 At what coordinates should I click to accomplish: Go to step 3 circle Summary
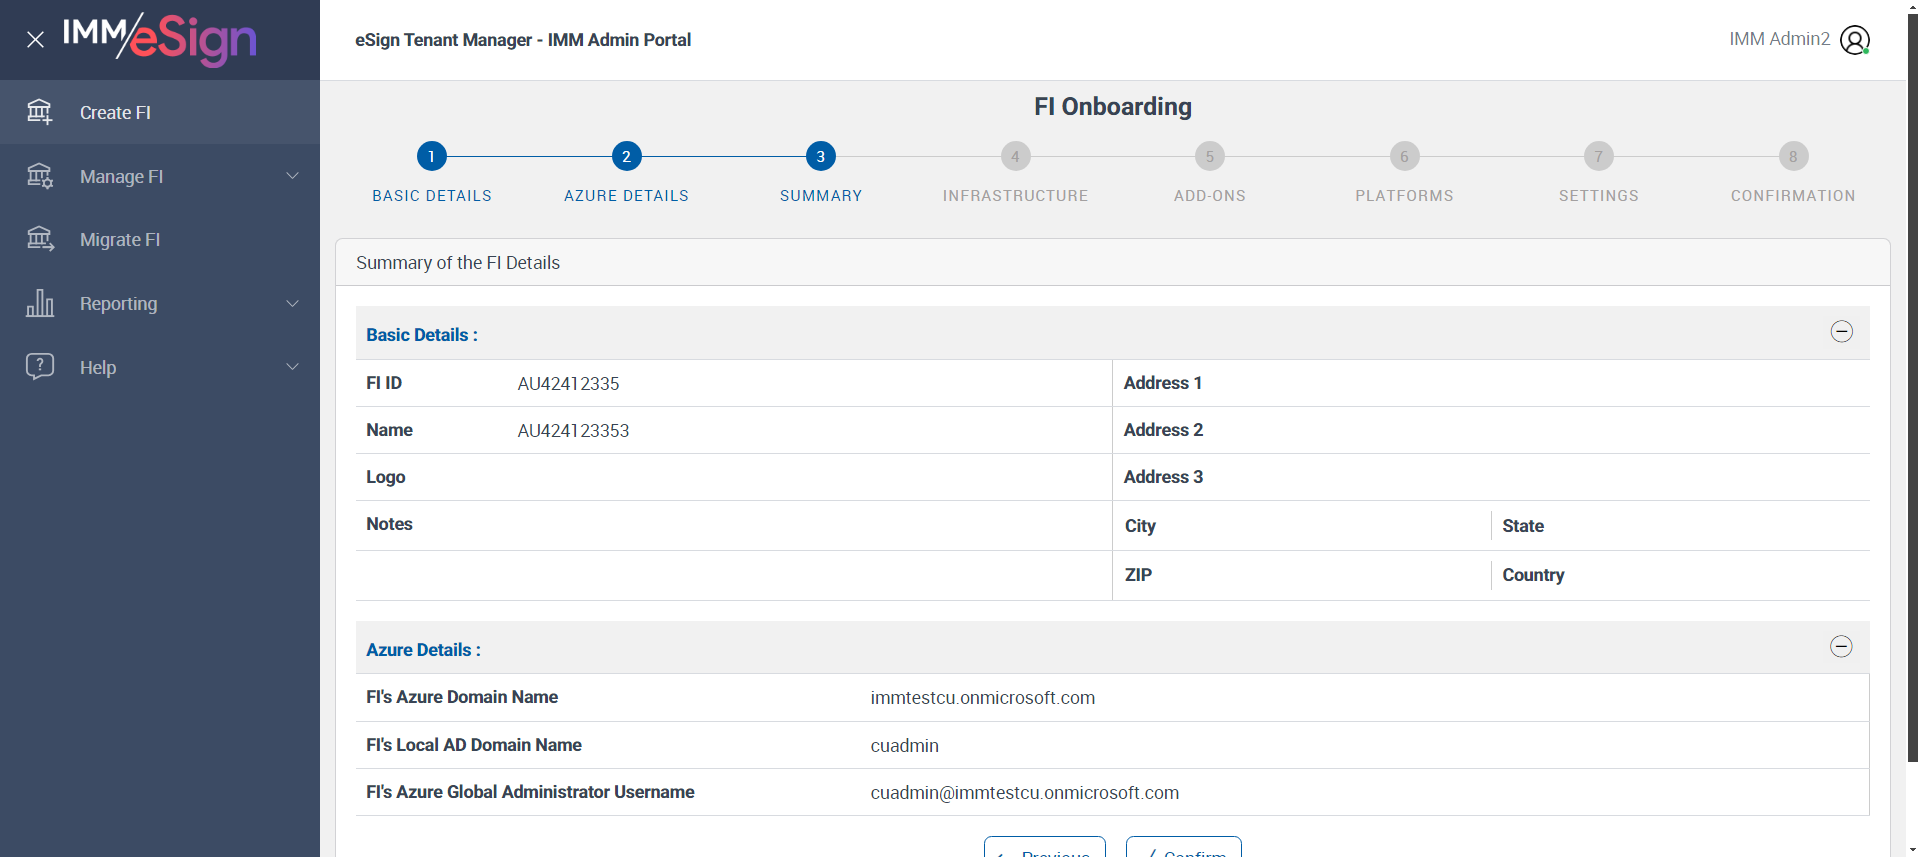(821, 156)
